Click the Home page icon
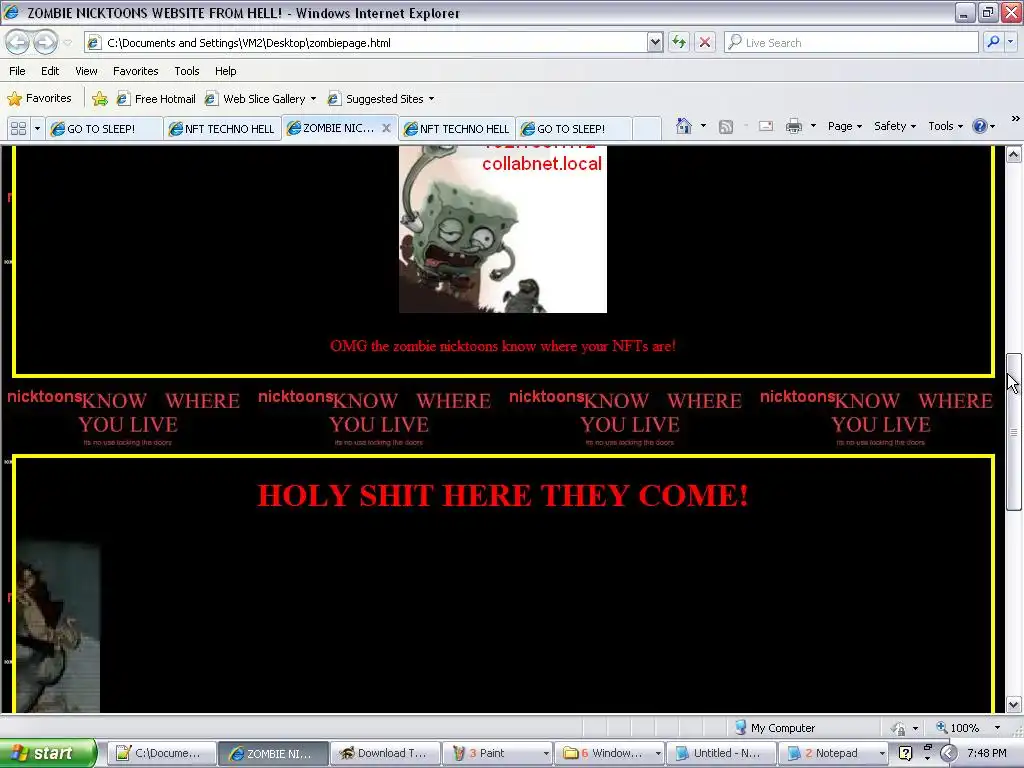The width and height of the screenshot is (1024, 768). pyautogui.click(x=684, y=126)
